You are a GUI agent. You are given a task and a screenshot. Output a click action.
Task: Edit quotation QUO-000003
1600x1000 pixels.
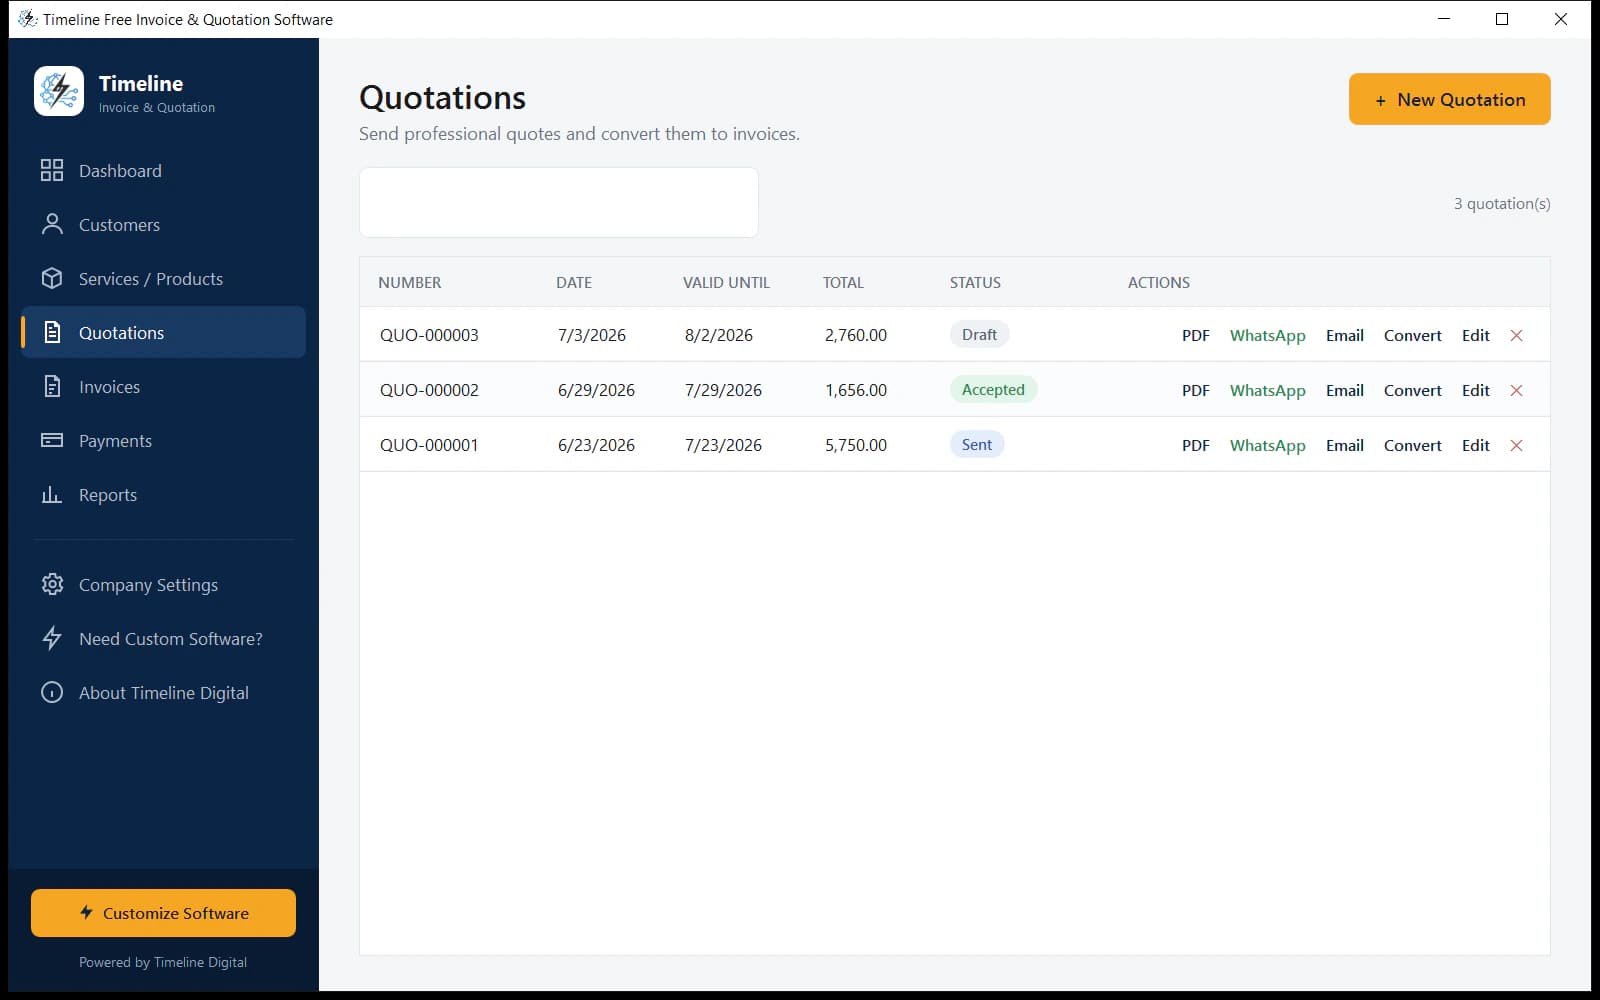pyautogui.click(x=1475, y=335)
